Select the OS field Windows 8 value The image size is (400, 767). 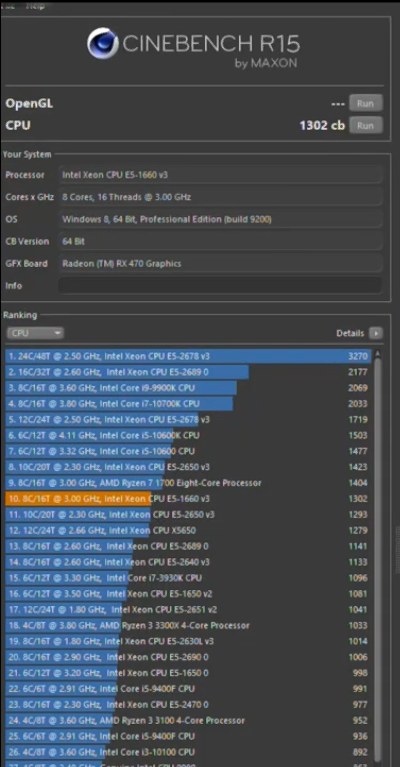tap(220, 219)
